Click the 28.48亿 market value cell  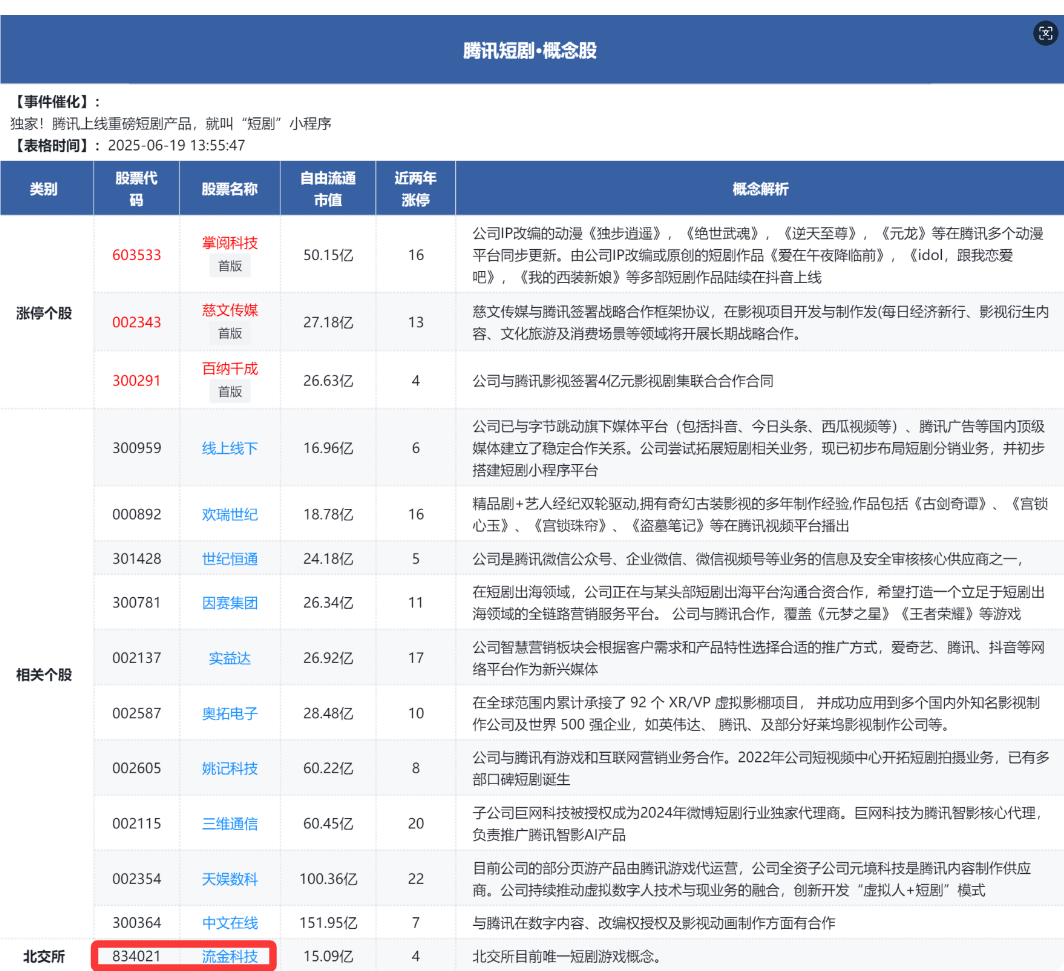click(x=328, y=713)
